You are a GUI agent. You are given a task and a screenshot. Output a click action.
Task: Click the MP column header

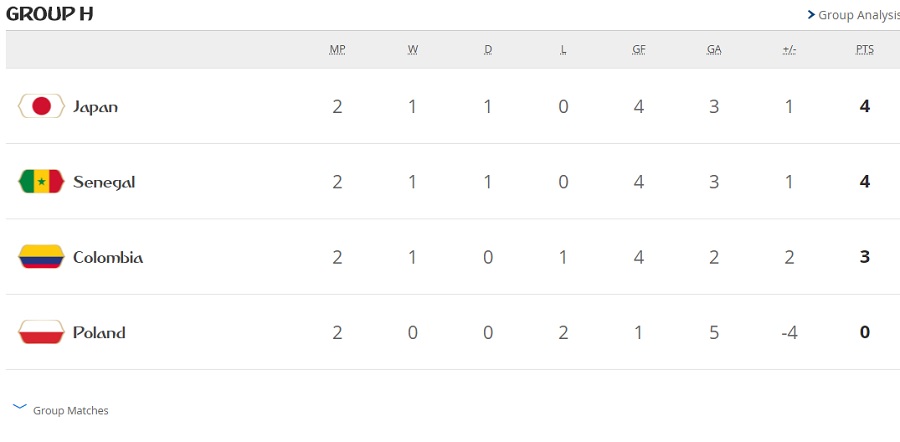coord(338,50)
